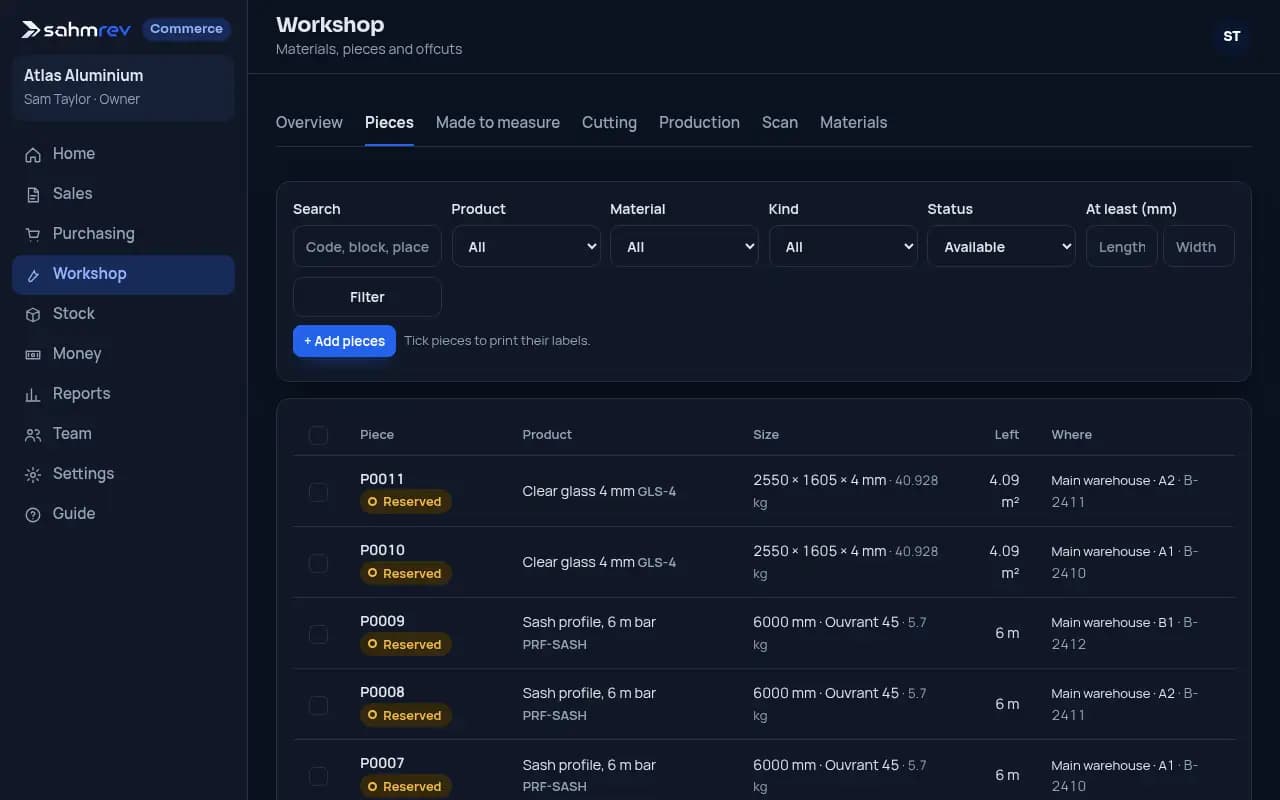Open the ST user avatar

point(1232,36)
